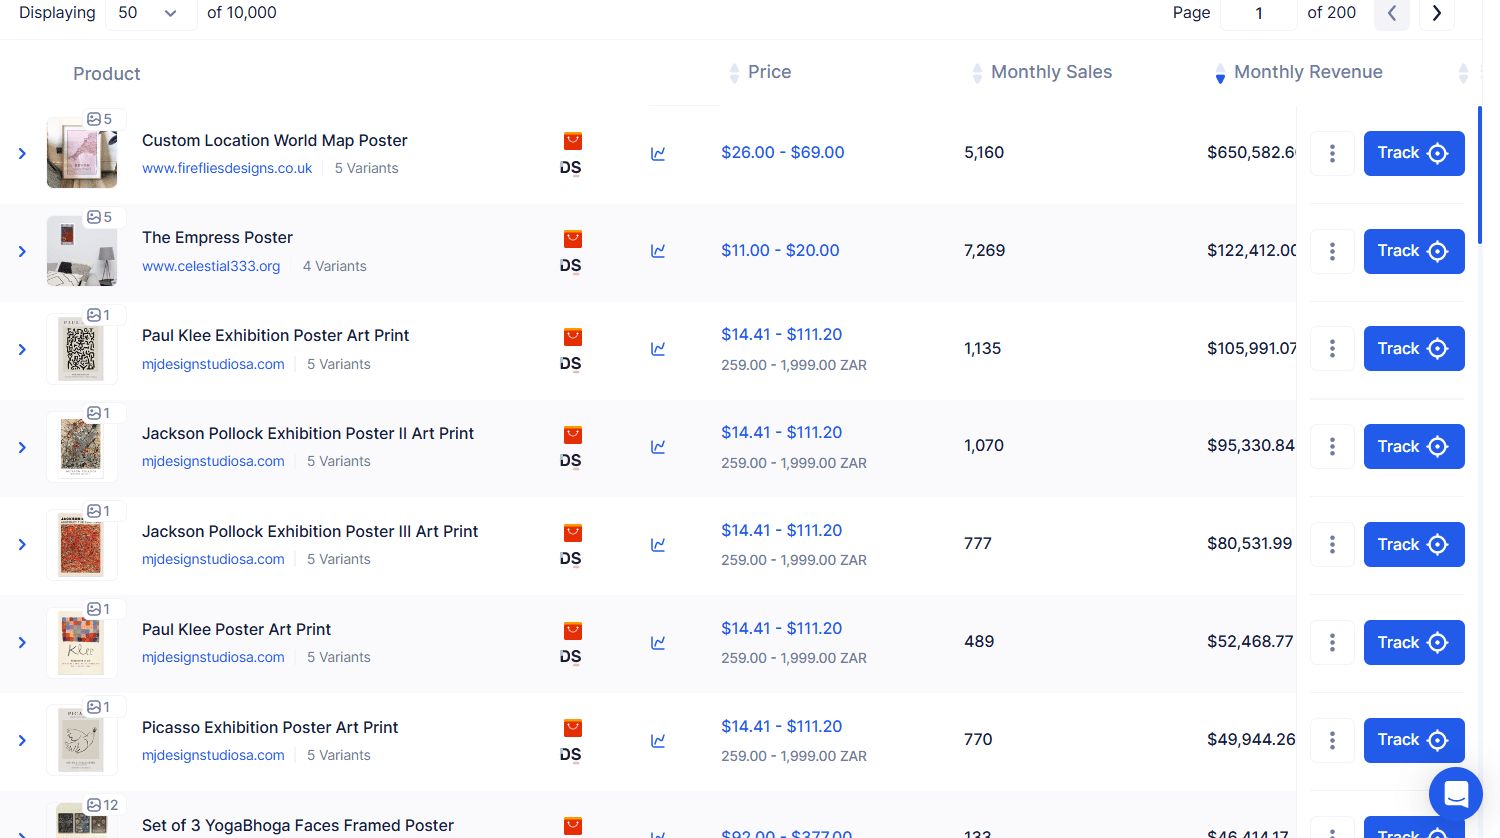Visit www.firefliesdesigns.co.uk store link
The width and height of the screenshot is (1500, 838).
[x=227, y=168]
